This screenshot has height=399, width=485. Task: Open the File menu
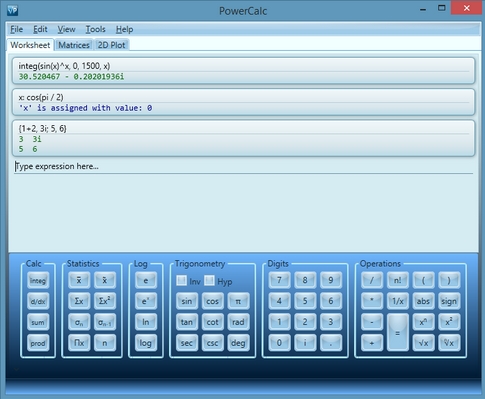16,29
